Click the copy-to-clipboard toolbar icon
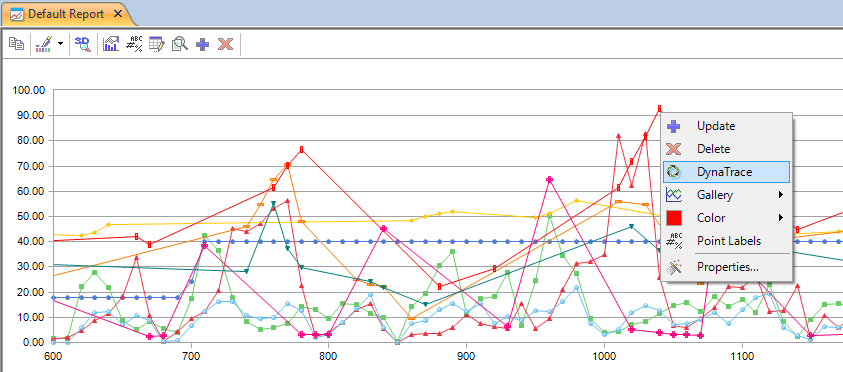Screen dimensions: 843x372 (x=17, y=44)
